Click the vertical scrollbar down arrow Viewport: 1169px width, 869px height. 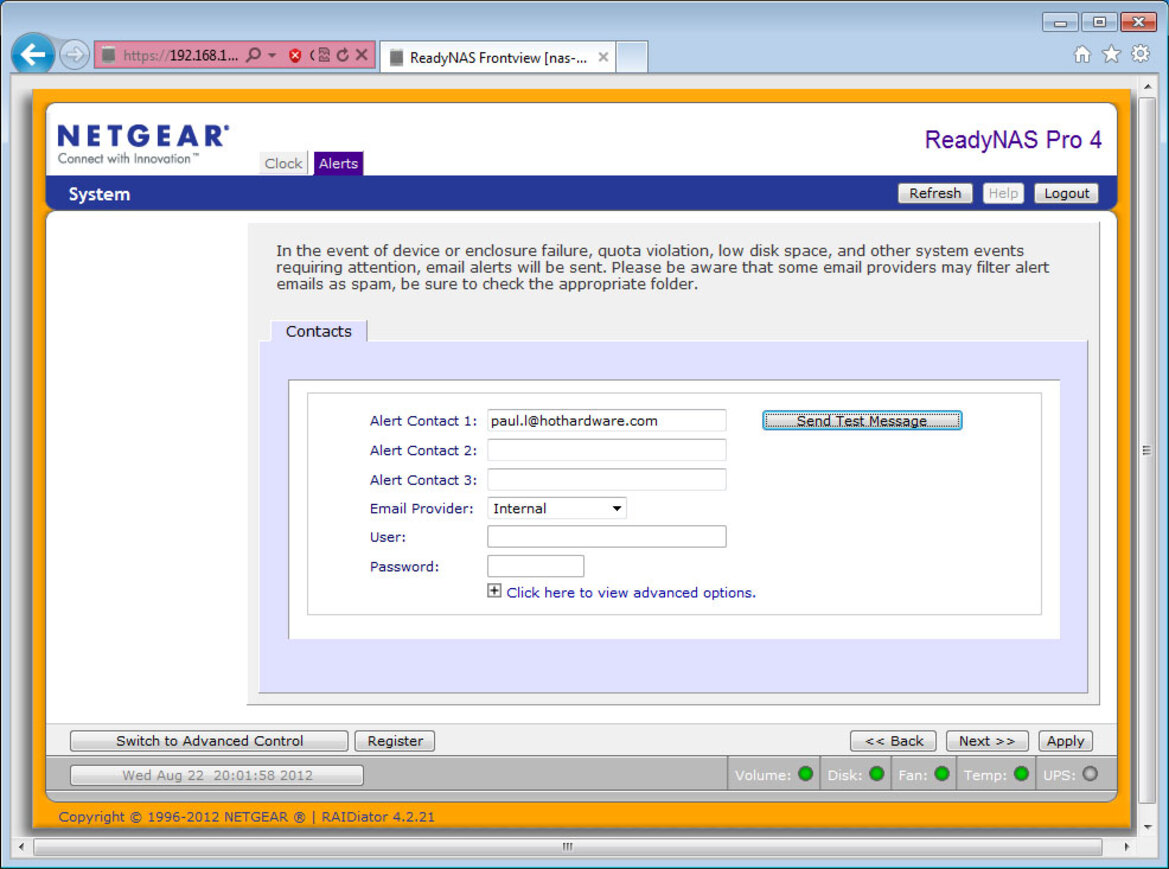click(x=1147, y=827)
